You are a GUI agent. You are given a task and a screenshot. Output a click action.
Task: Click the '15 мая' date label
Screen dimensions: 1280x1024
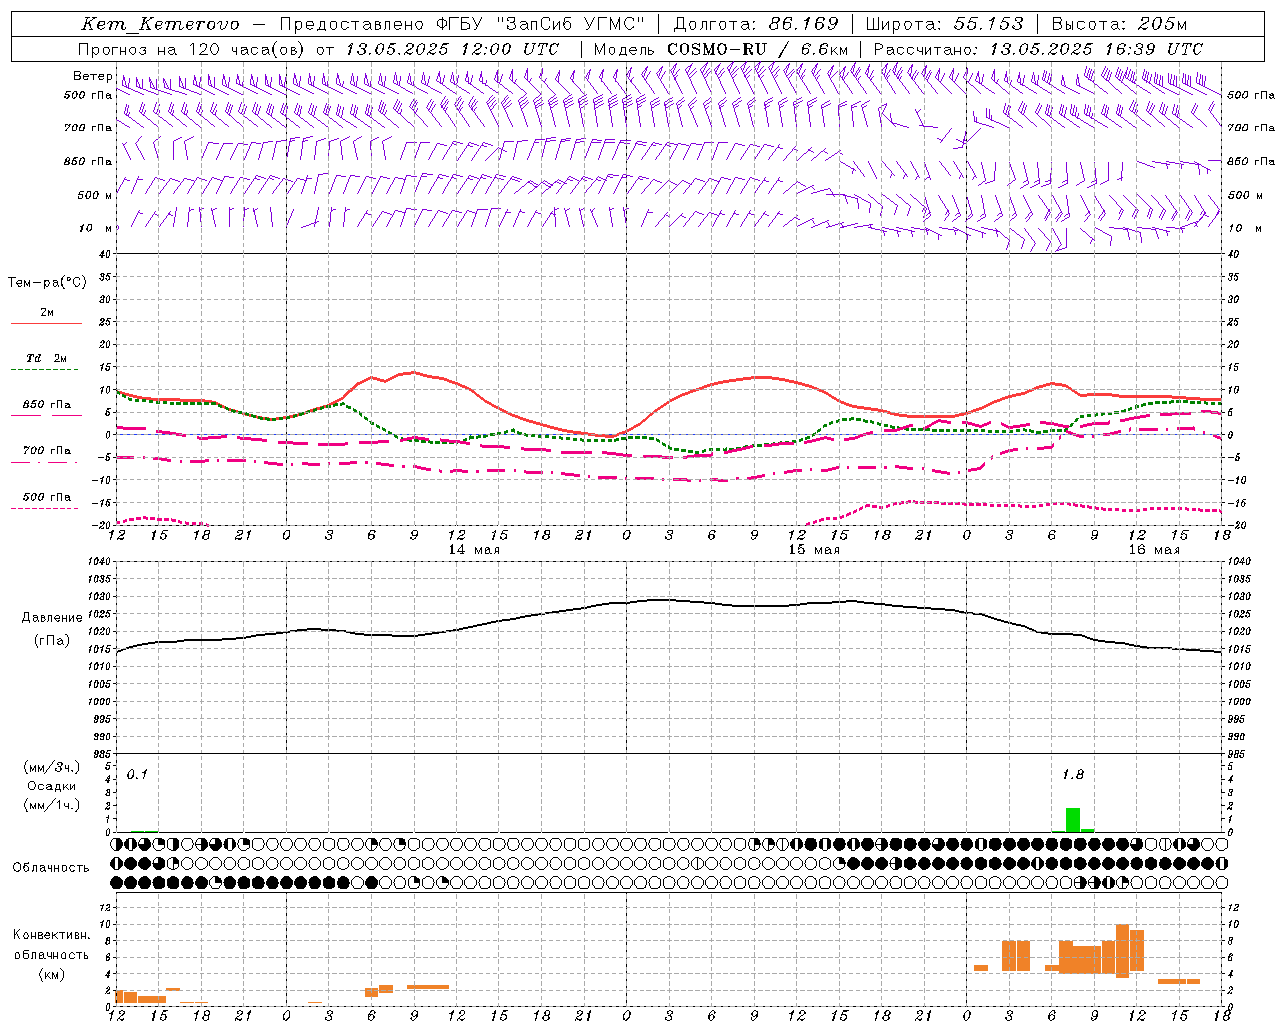[814, 550]
